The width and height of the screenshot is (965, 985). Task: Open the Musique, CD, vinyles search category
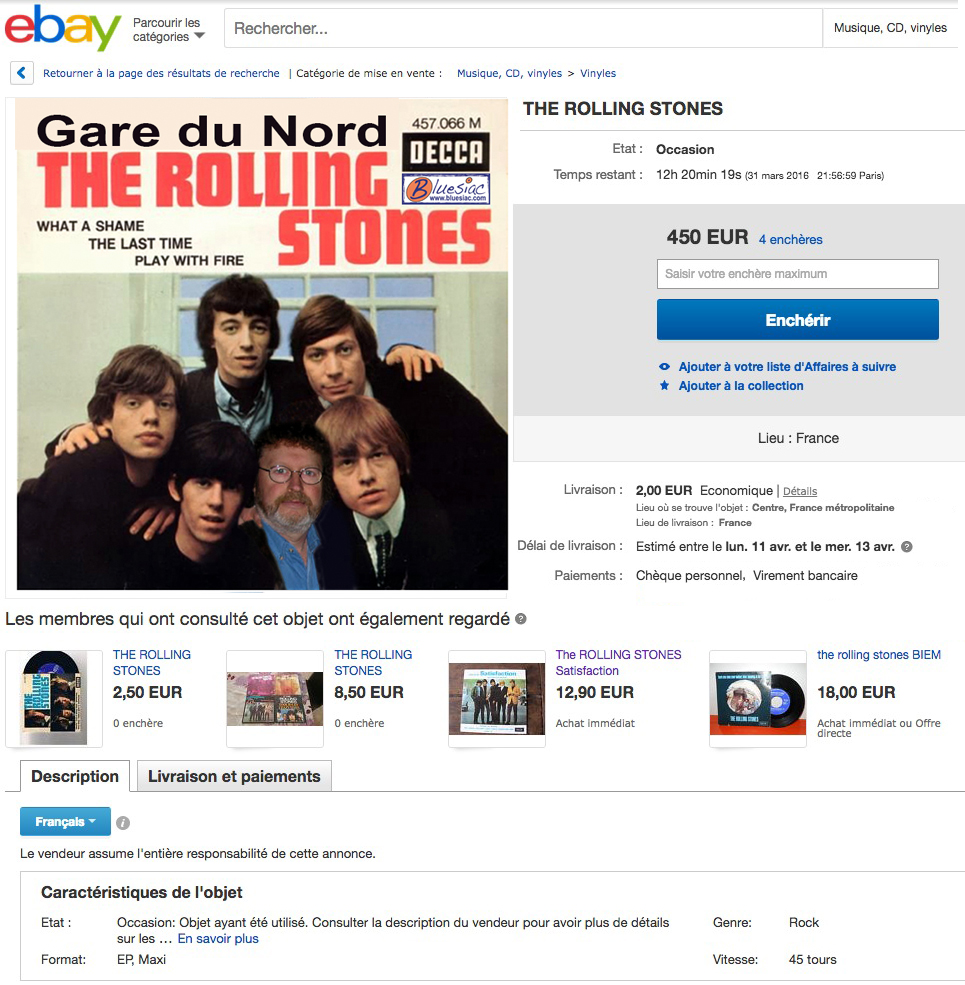point(890,28)
